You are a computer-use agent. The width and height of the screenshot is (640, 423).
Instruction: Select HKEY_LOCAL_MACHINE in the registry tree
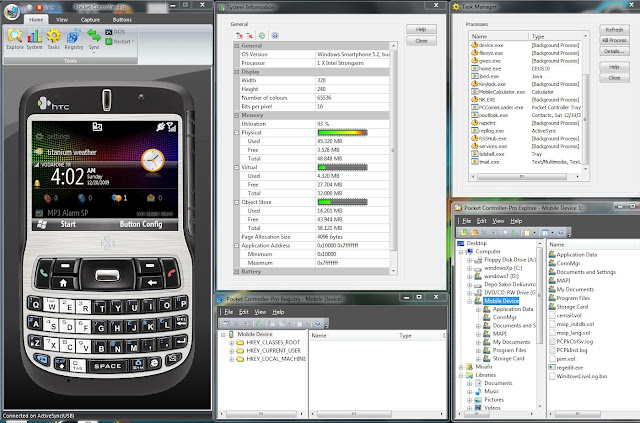pos(276,359)
